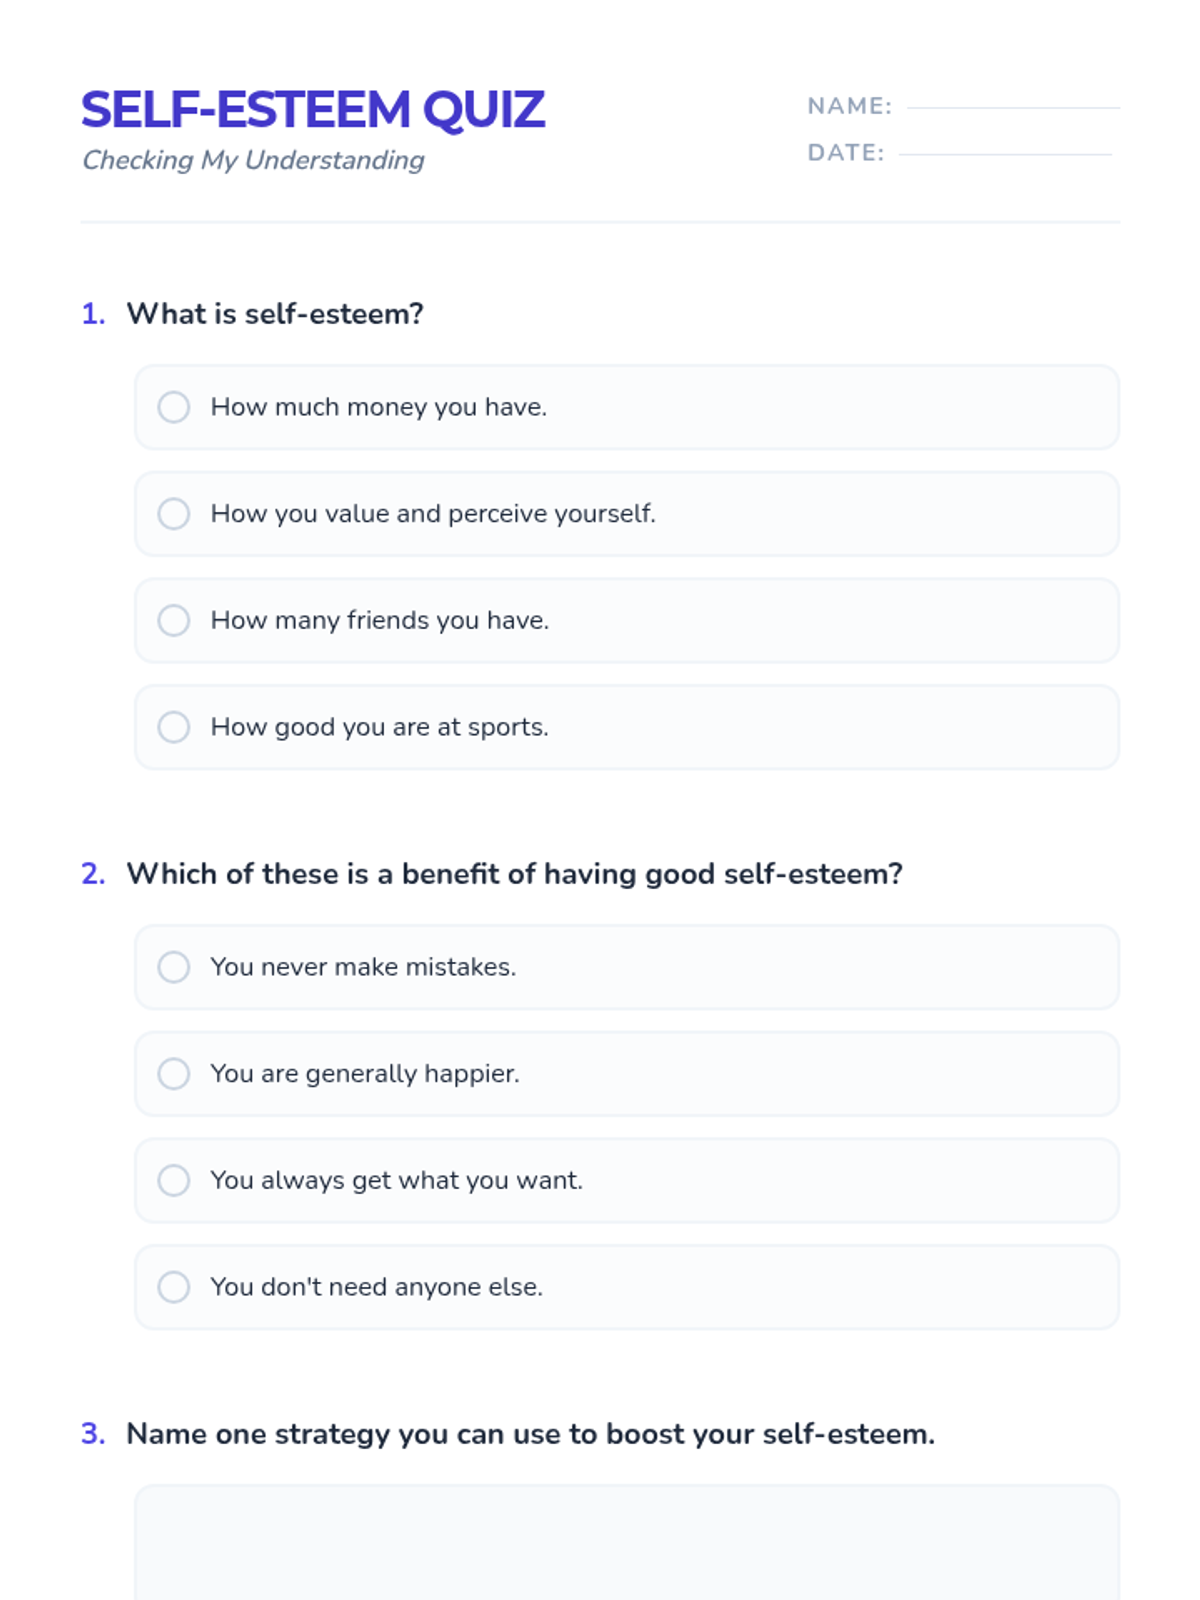This screenshot has height=1600, width=1200.
Task: Choose "You are generally happier" radio button
Action: point(174,1074)
